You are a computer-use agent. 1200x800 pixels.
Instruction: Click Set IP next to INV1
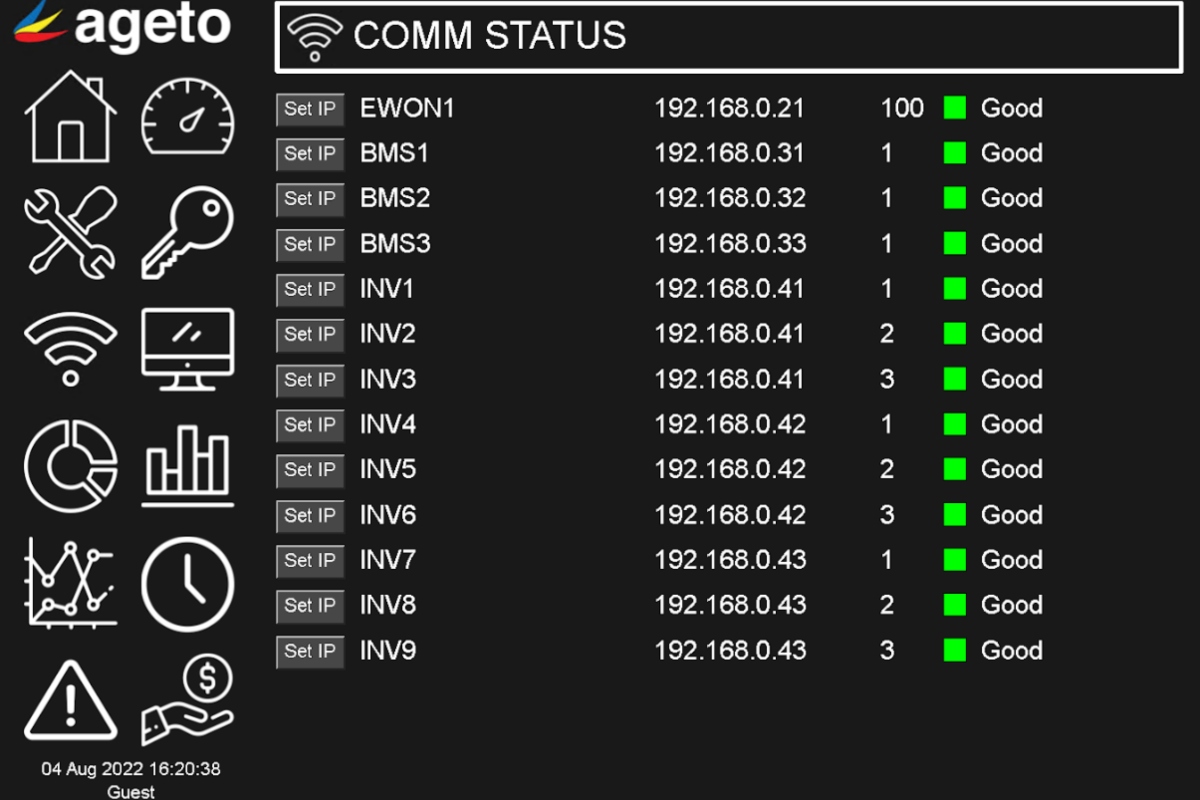pyautogui.click(x=310, y=290)
